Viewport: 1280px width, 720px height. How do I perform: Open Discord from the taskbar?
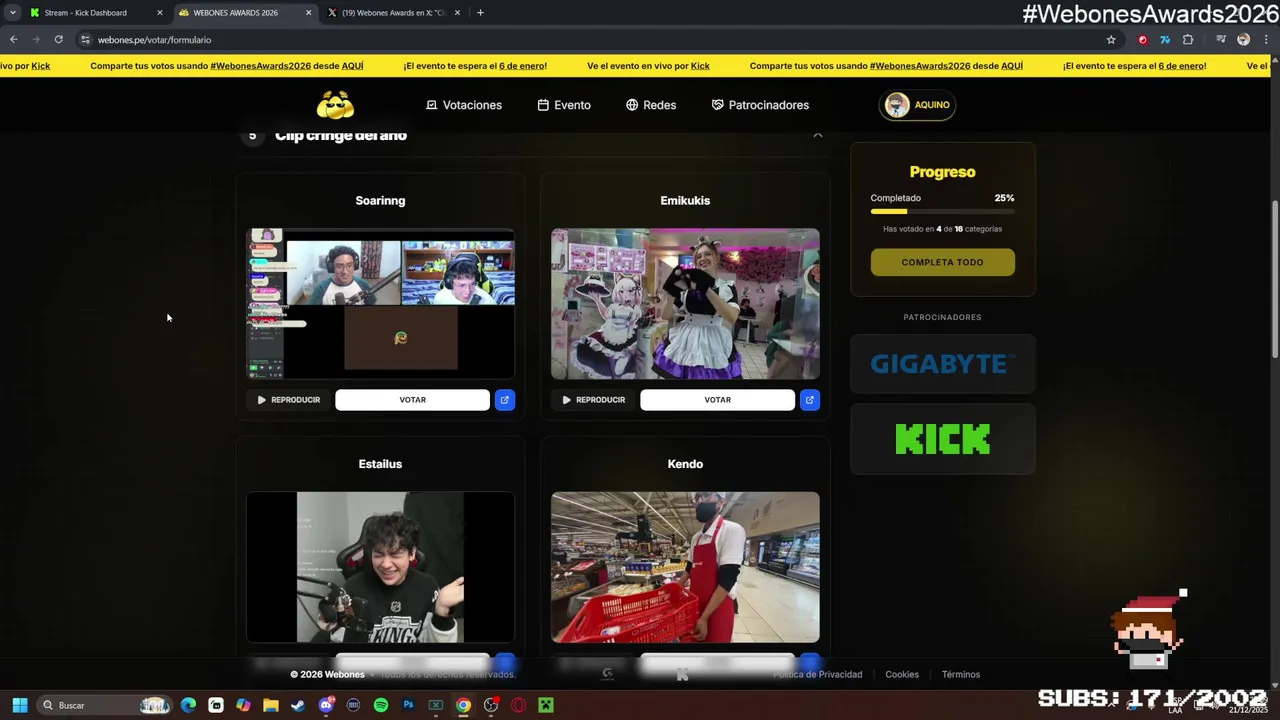326,705
